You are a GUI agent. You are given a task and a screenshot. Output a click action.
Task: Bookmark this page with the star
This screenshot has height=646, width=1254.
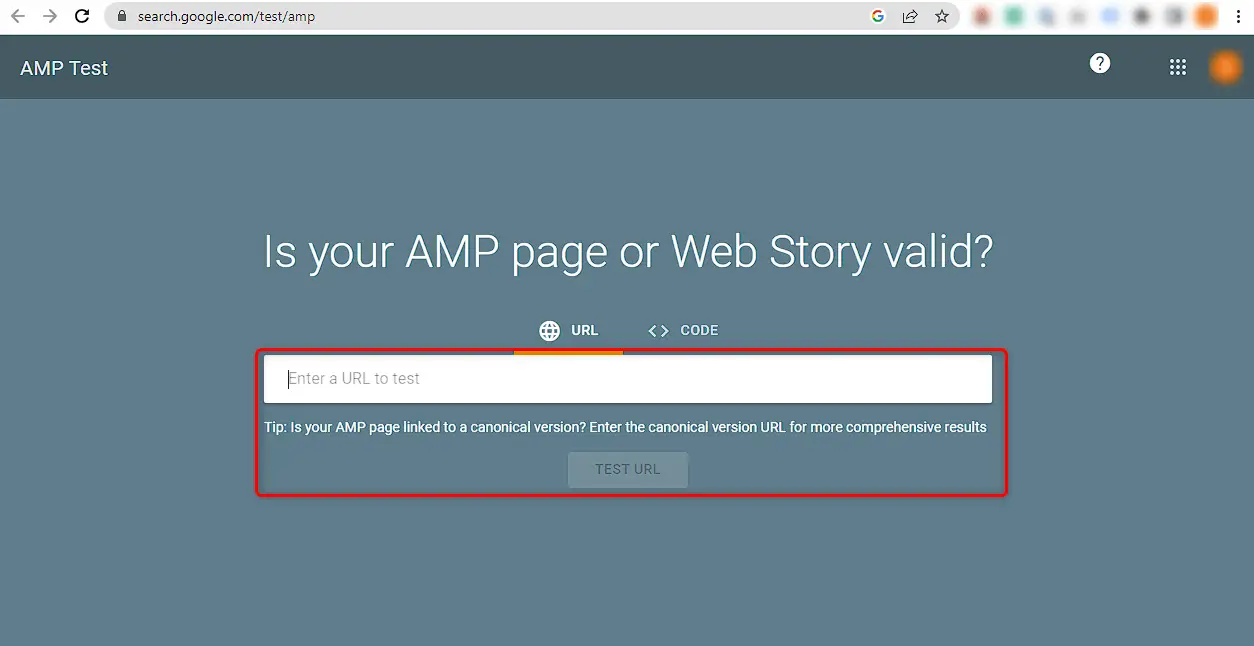(941, 16)
